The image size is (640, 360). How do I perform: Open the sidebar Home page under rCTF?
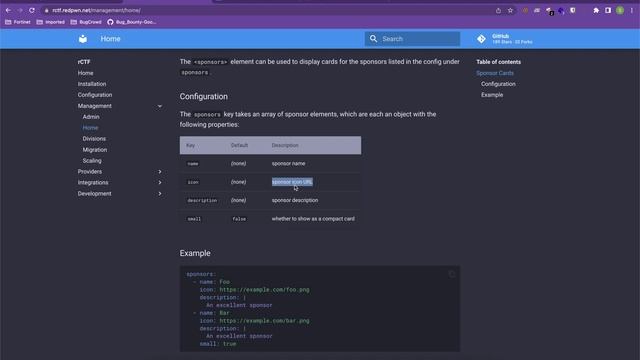(x=85, y=73)
